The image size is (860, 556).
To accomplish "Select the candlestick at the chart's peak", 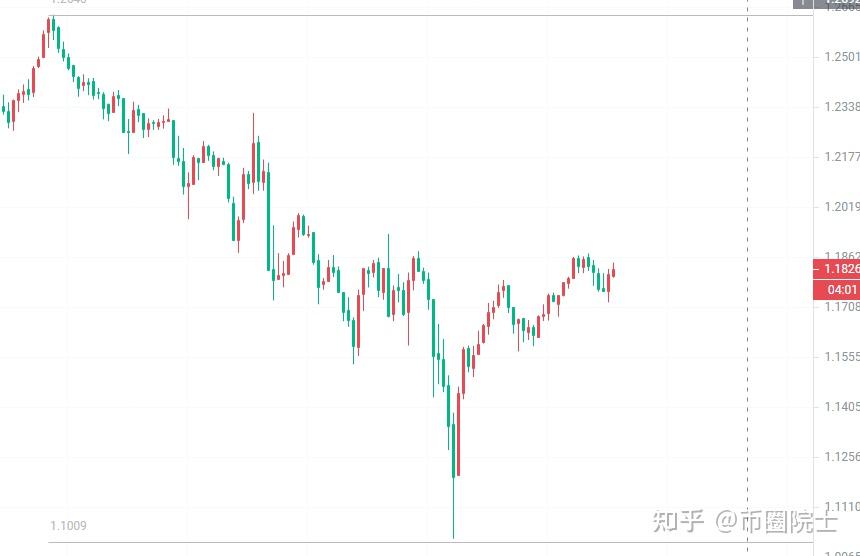I will [51, 28].
